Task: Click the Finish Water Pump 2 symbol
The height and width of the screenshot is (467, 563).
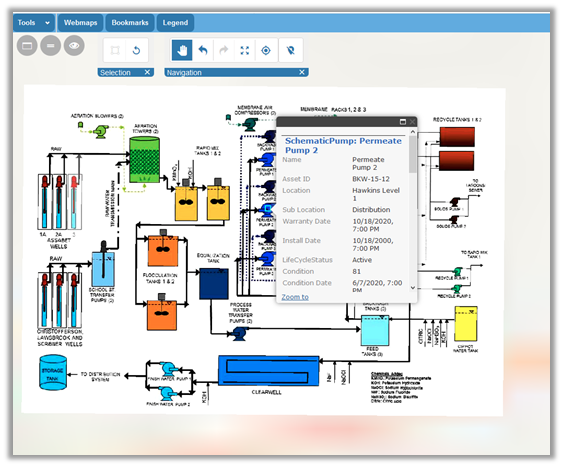Action: pyautogui.click(x=167, y=393)
